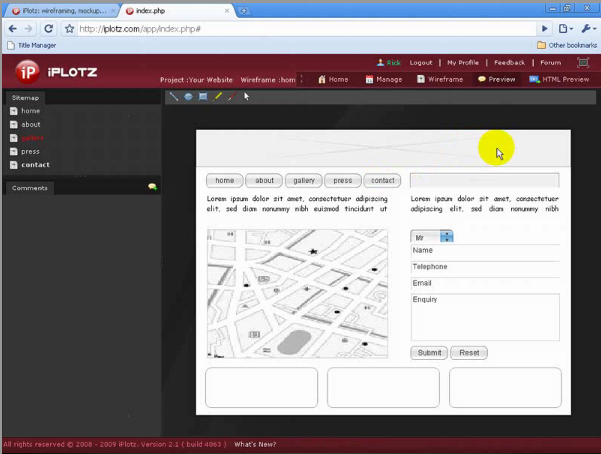601x454 pixels.
Task: Select the arrow pointer tool
Action: [x=246, y=97]
